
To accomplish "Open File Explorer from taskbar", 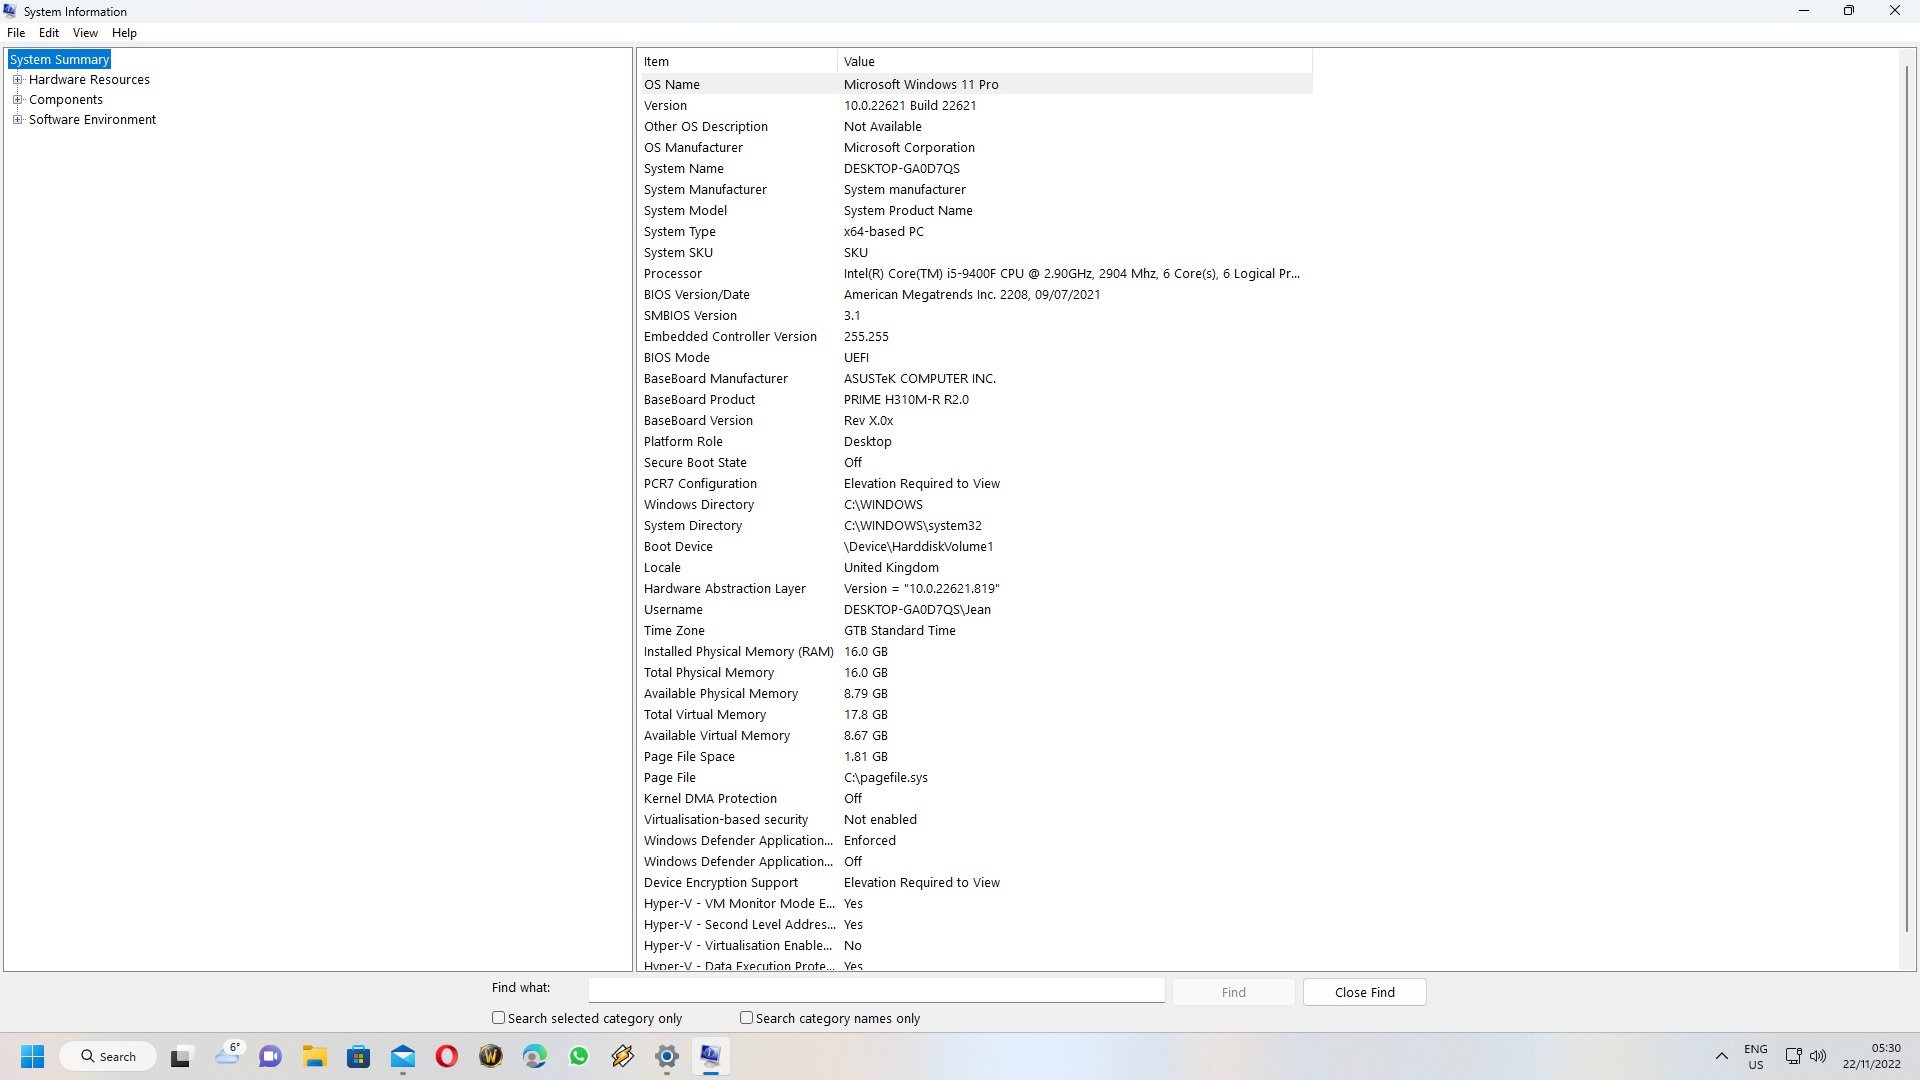I will pos(315,1056).
